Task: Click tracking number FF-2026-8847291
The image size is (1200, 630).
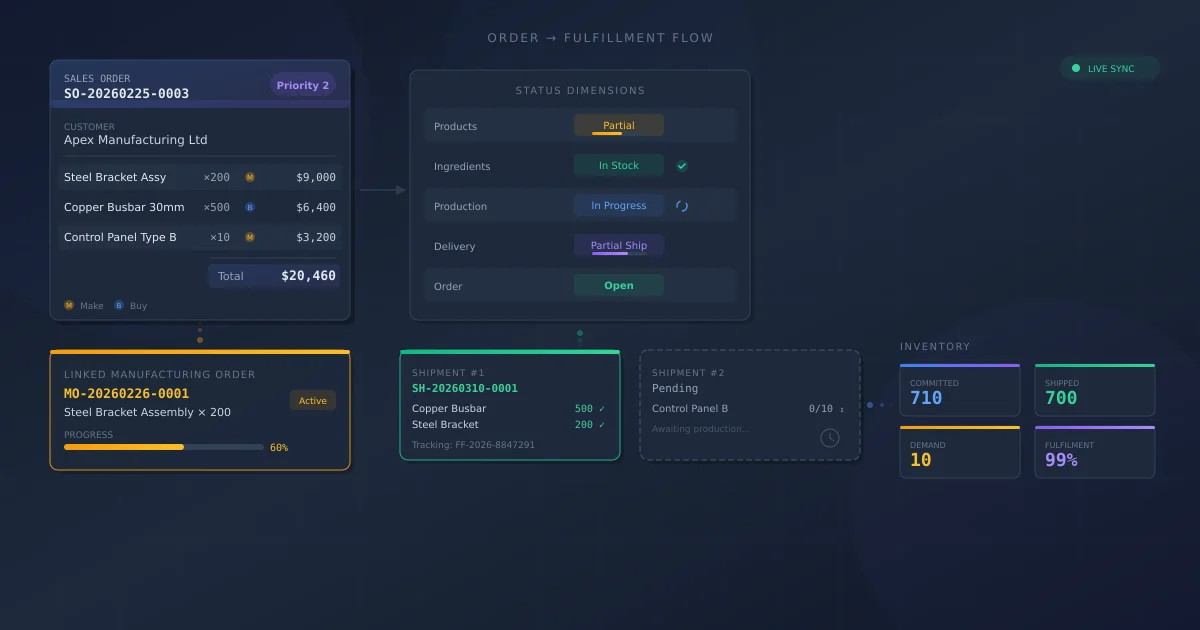Action: (x=472, y=444)
